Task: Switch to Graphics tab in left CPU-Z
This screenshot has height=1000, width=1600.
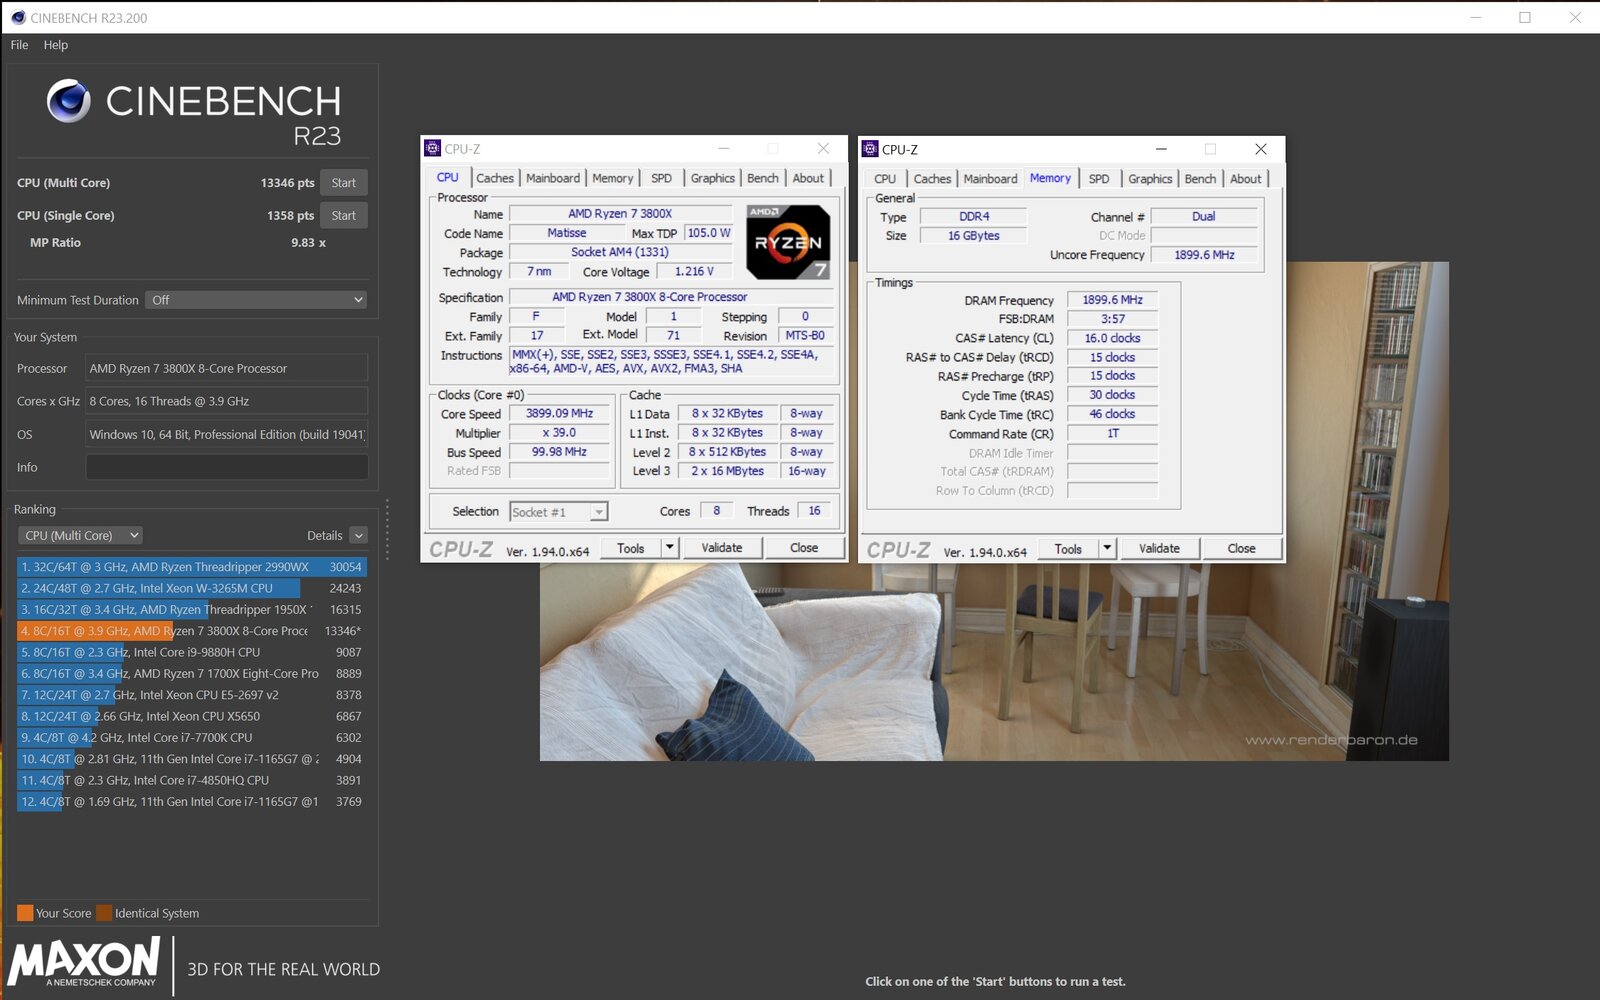Action: [x=712, y=178]
